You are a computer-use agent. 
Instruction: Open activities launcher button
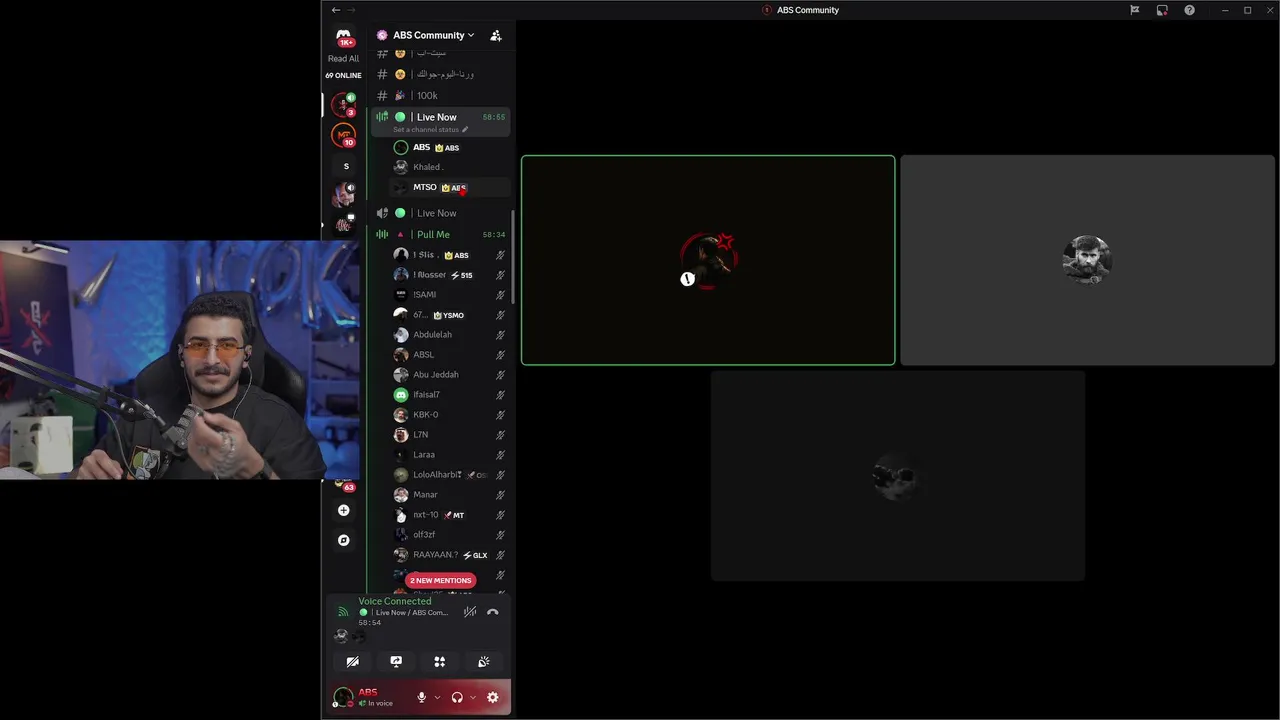pos(440,662)
